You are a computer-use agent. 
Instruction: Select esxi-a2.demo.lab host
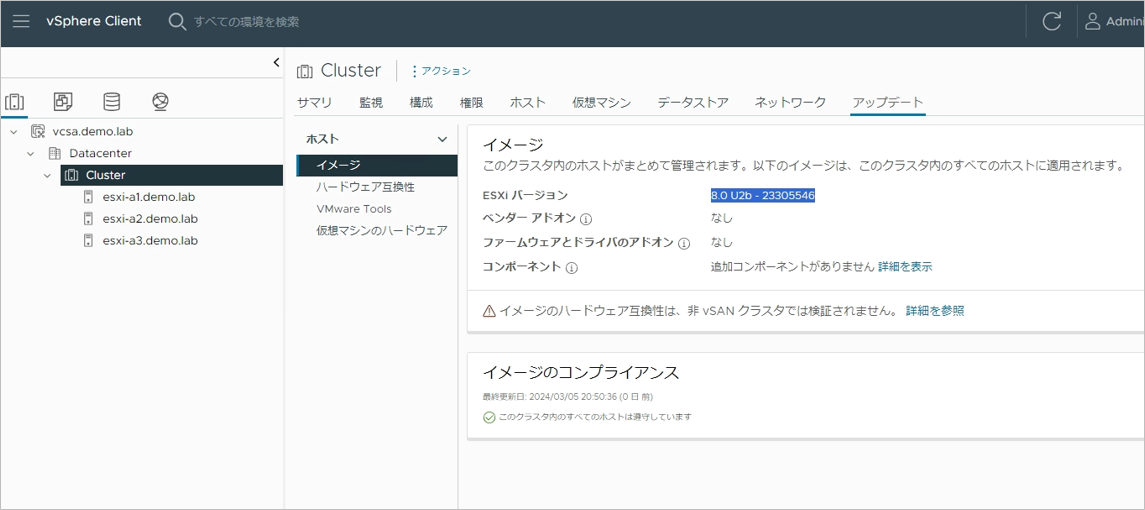point(150,218)
